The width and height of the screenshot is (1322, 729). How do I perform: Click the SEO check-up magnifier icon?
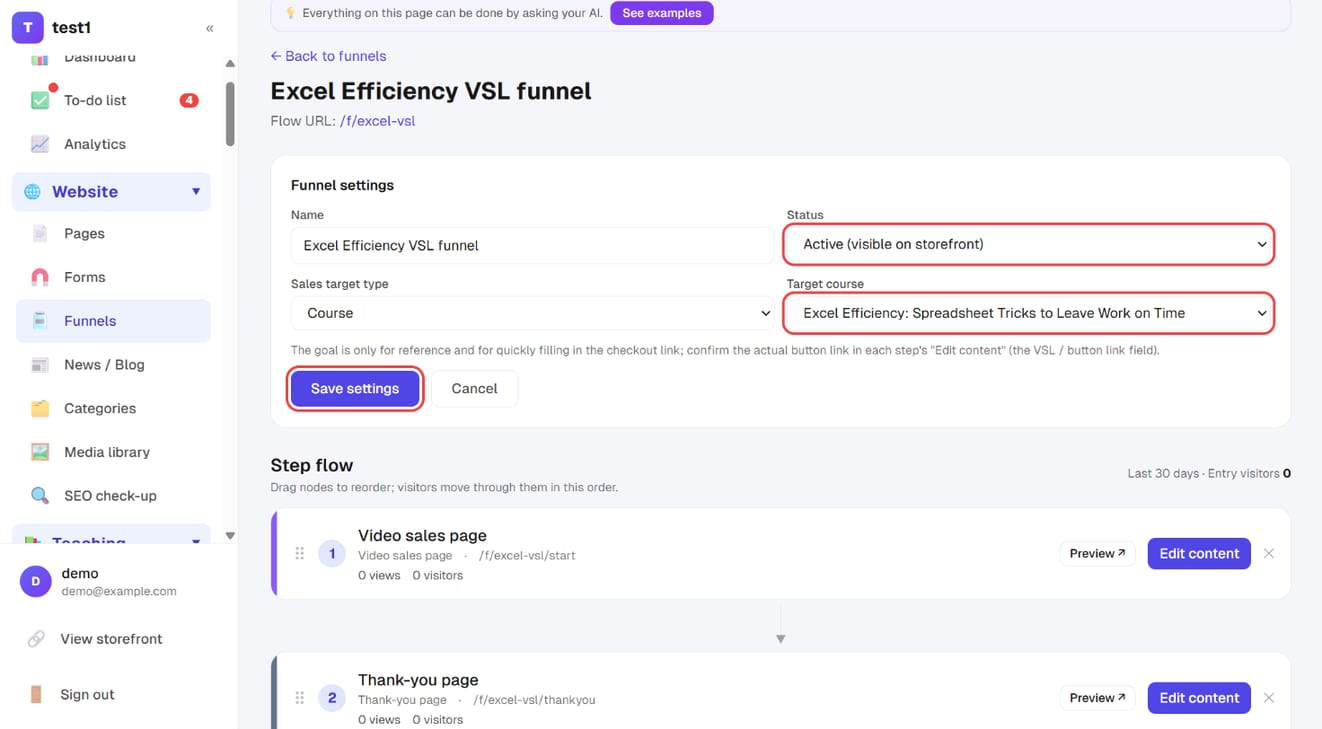pyautogui.click(x=40, y=496)
